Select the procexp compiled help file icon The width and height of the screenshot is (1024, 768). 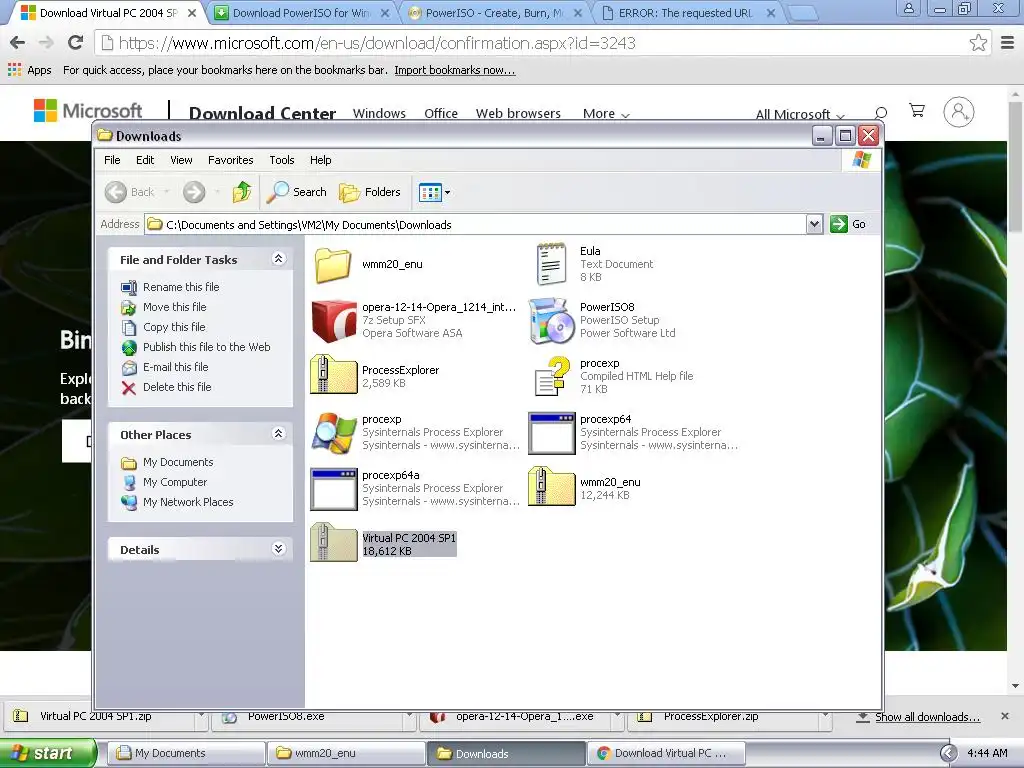point(552,376)
